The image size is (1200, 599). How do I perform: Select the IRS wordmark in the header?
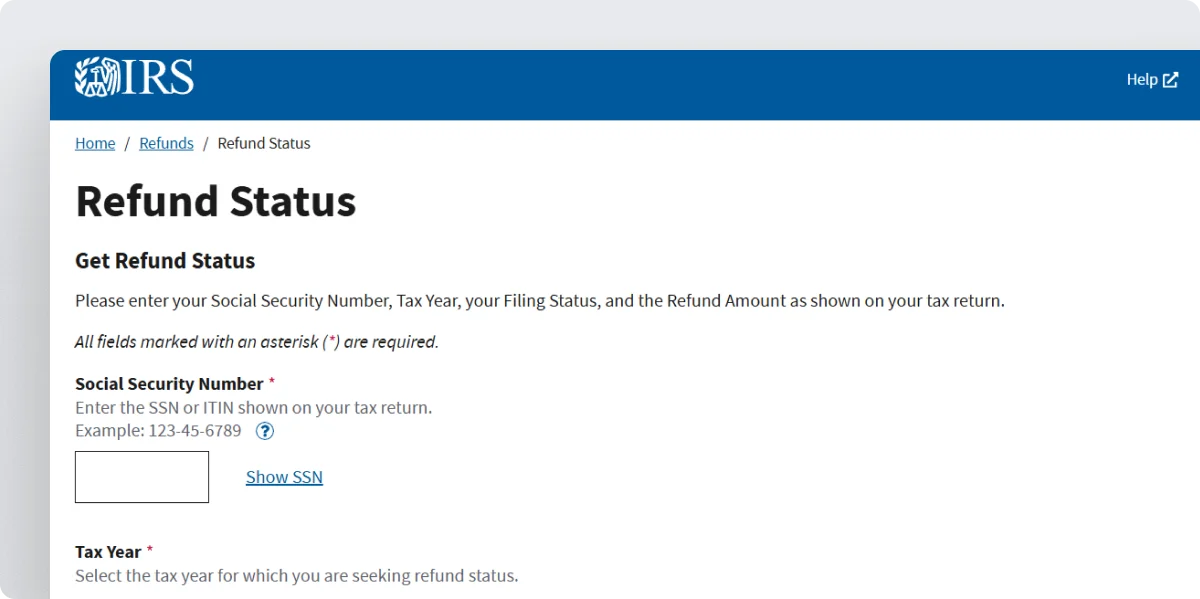tap(160, 77)
